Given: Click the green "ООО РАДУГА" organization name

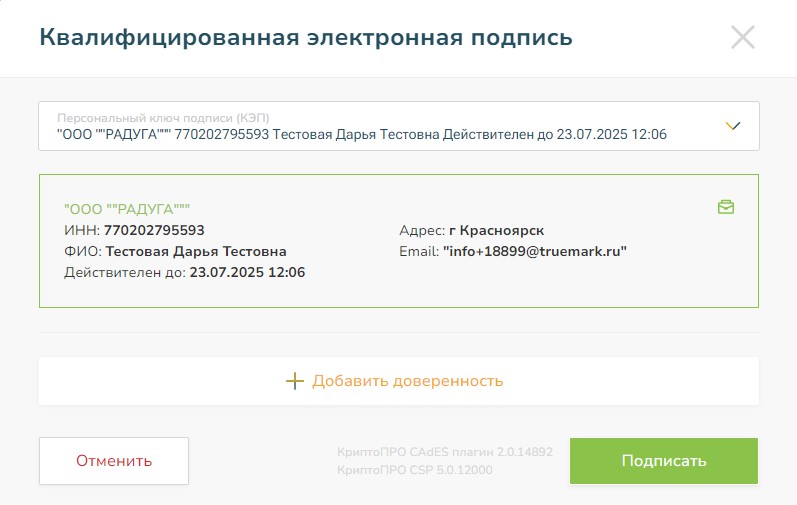Looking at the screenshot, I should tap(127, 209).
